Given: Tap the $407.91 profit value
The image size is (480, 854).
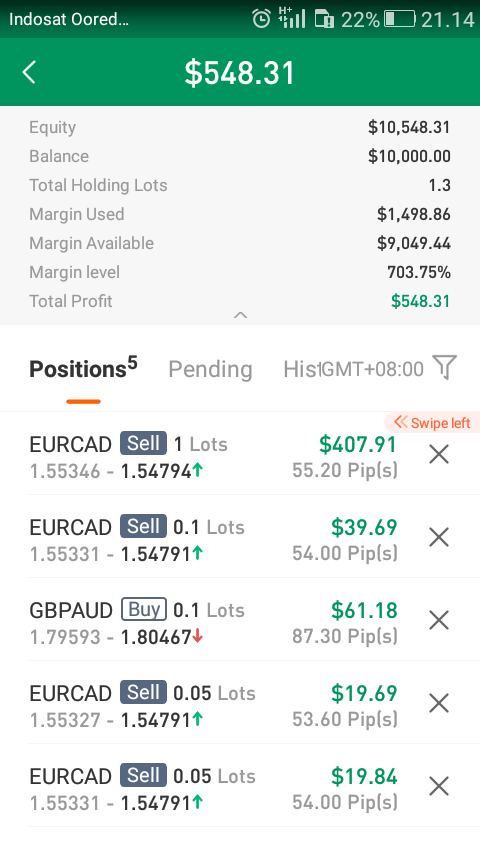Looking at the screenshot, I should [x=358, y=444].
